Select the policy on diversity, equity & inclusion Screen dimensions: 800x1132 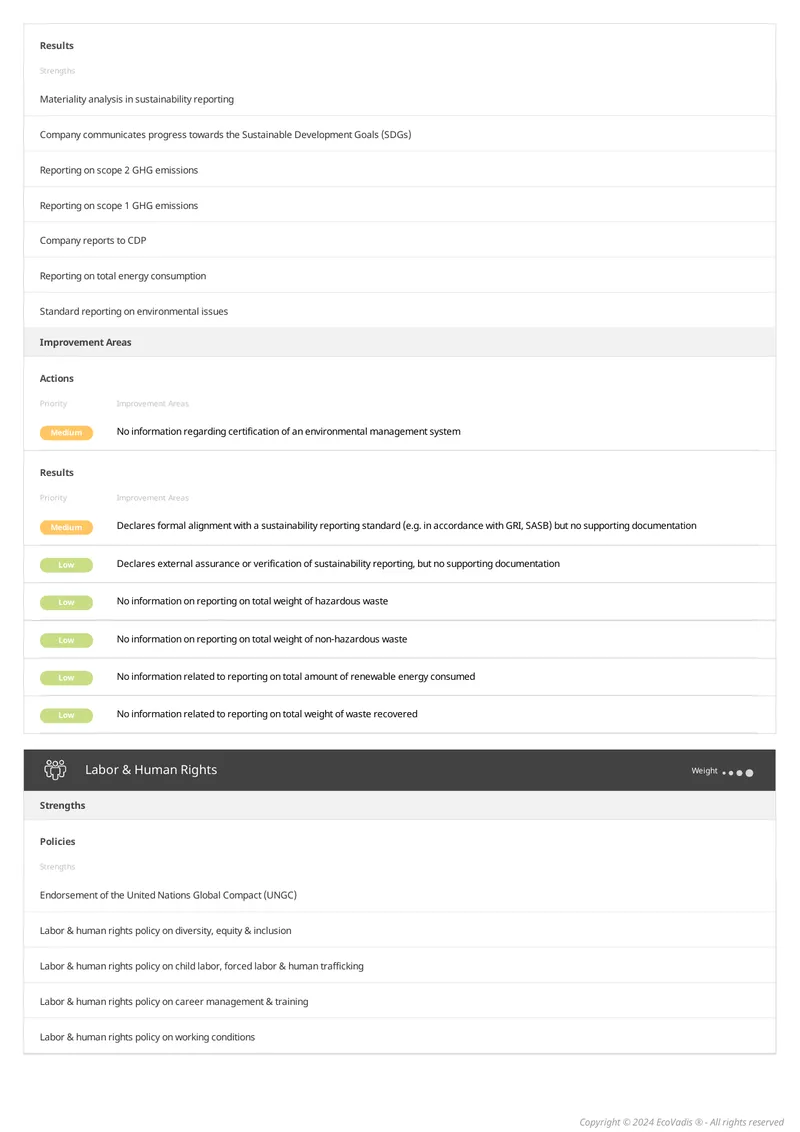click(399, 930)
